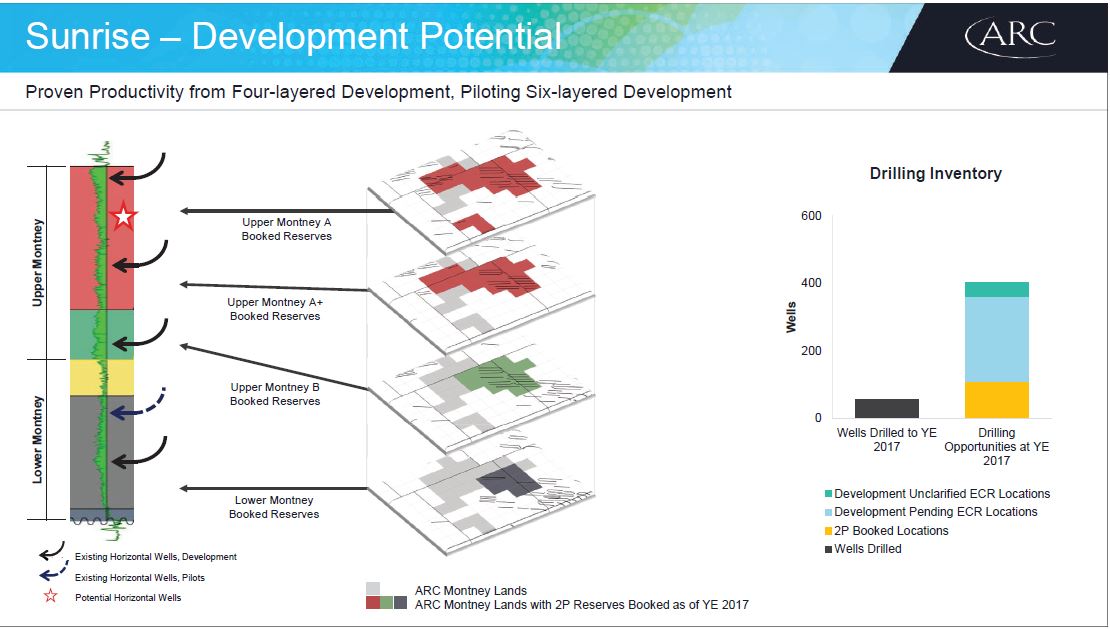Screen dimensions: 1110x629
Task: Click '2P Booked Locations' legend text
Action: 891,531
